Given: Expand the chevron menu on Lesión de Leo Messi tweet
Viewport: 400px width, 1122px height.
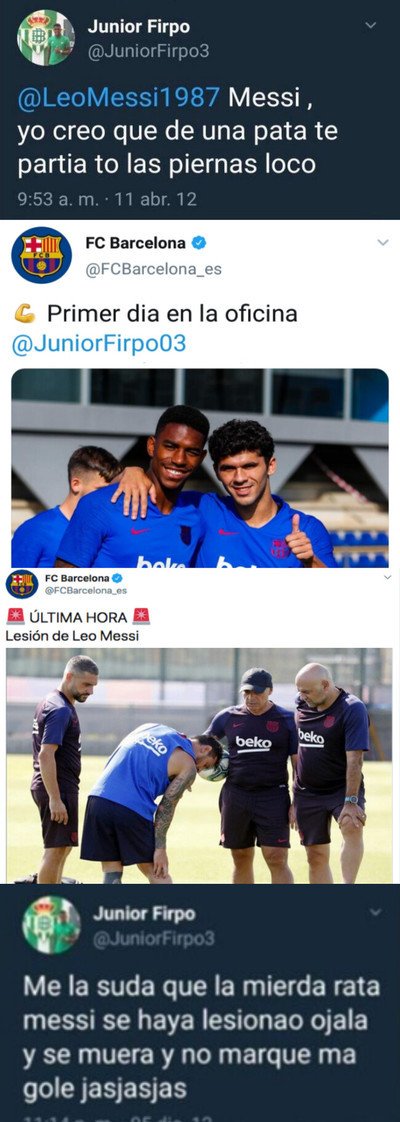Looking at the screenshot, I should 387,577.
